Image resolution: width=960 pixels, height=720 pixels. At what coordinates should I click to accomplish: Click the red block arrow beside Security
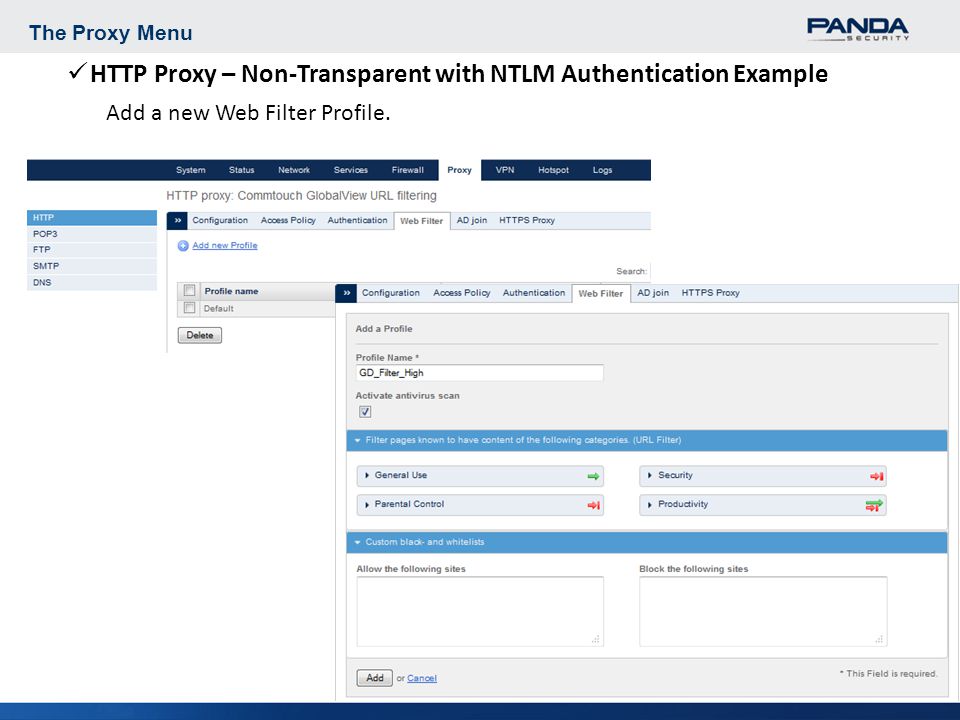(877, 476)
